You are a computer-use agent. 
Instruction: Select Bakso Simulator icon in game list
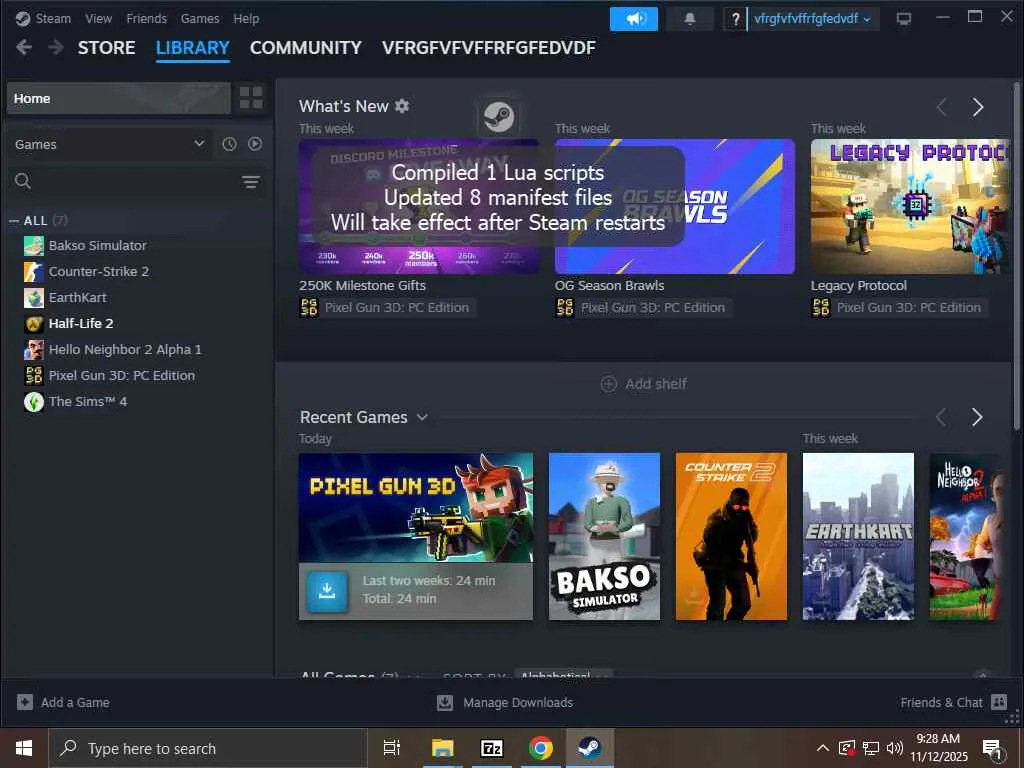[x=34, y=246]
